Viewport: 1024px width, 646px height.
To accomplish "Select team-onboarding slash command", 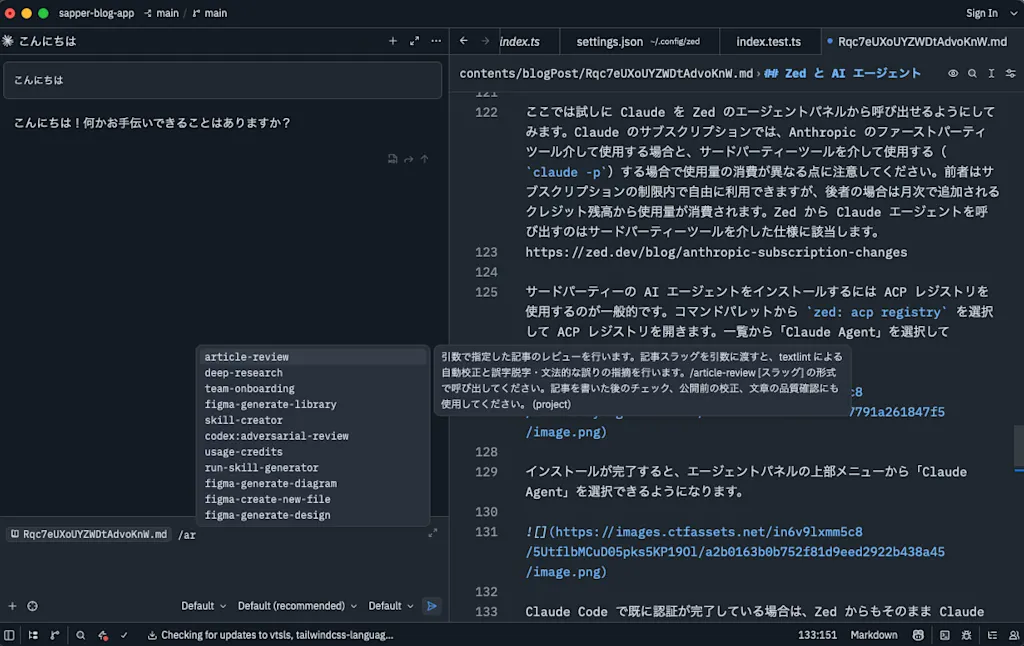I will [x=313, y=389].
